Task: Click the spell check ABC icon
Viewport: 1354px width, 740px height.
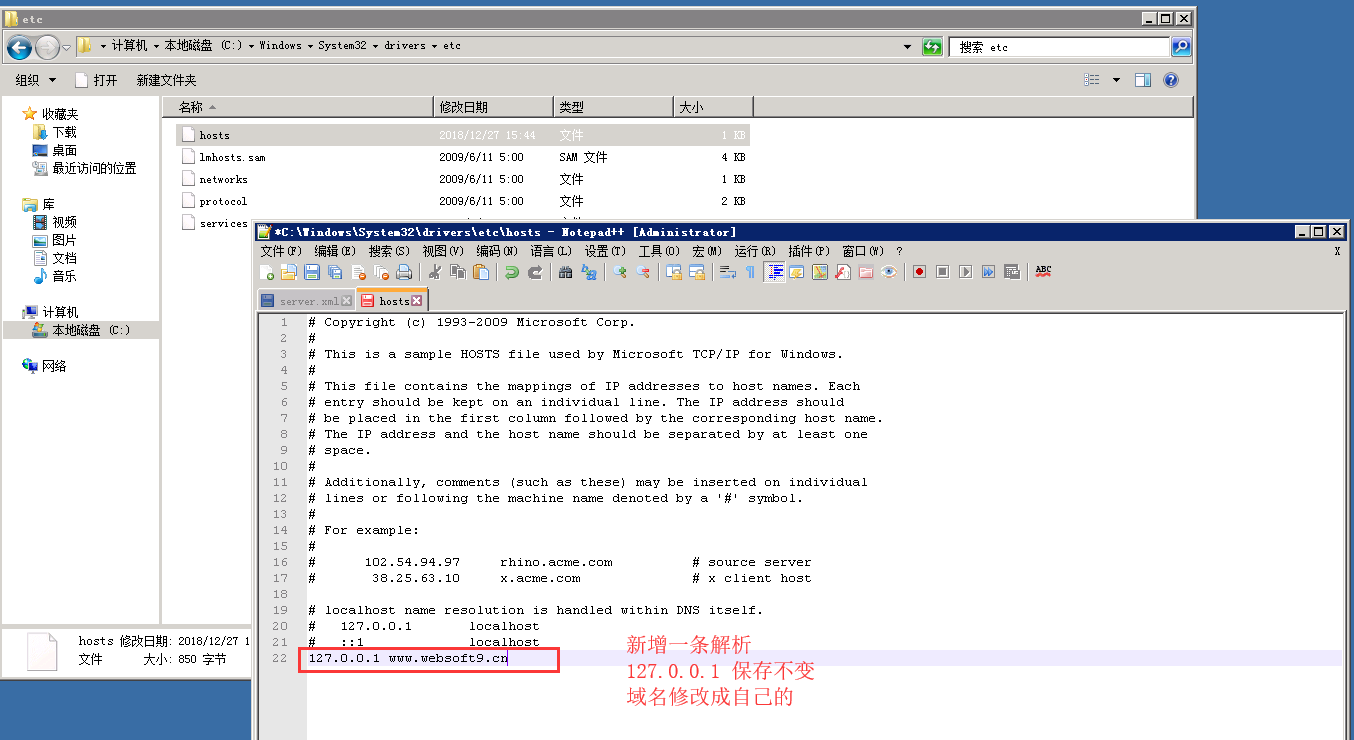Action: point(1043,271)
